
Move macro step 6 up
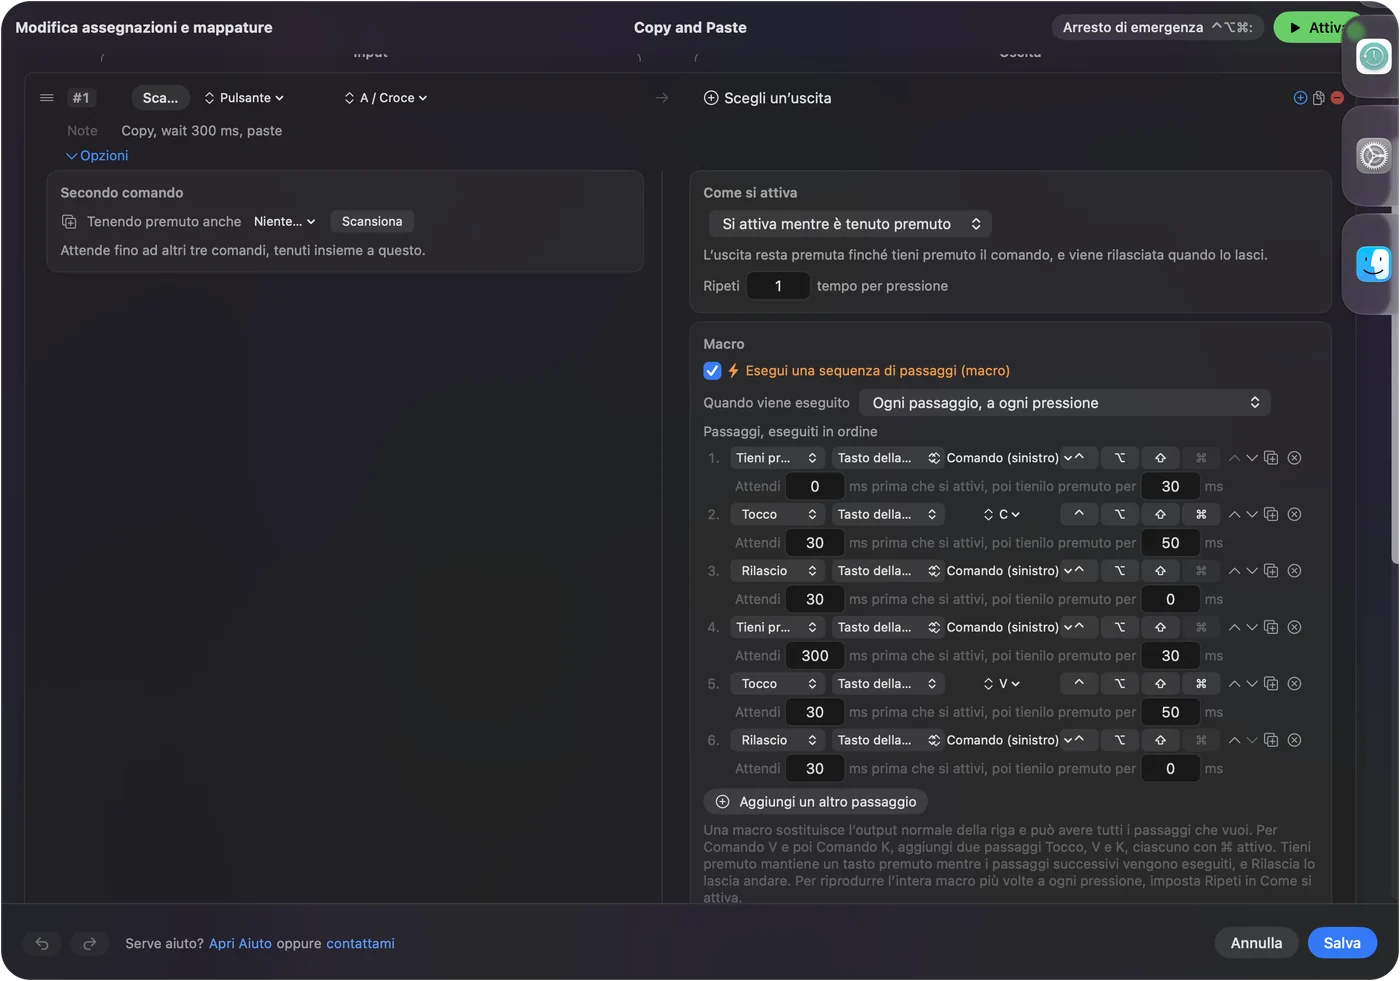pyautogui.click(x=1234, y=740)
